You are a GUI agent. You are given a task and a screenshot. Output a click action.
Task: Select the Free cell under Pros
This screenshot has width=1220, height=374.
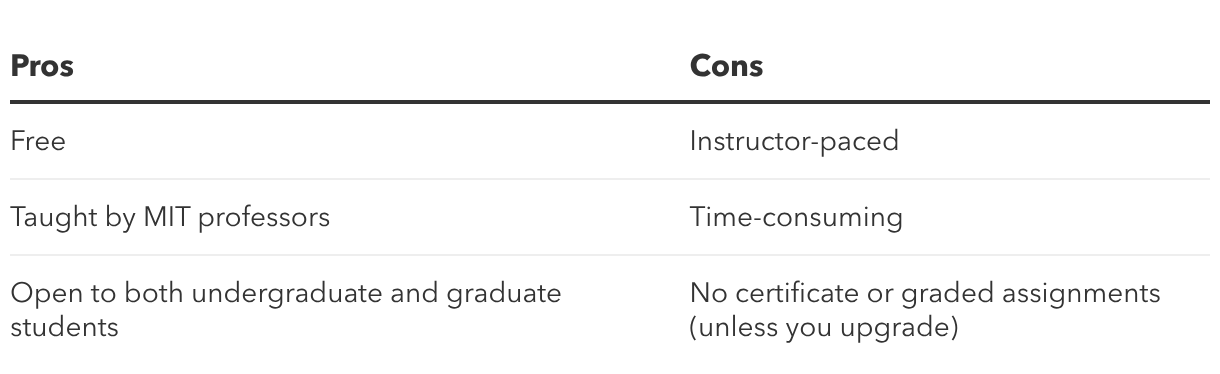pyautogui.click(x=38, y=141)
